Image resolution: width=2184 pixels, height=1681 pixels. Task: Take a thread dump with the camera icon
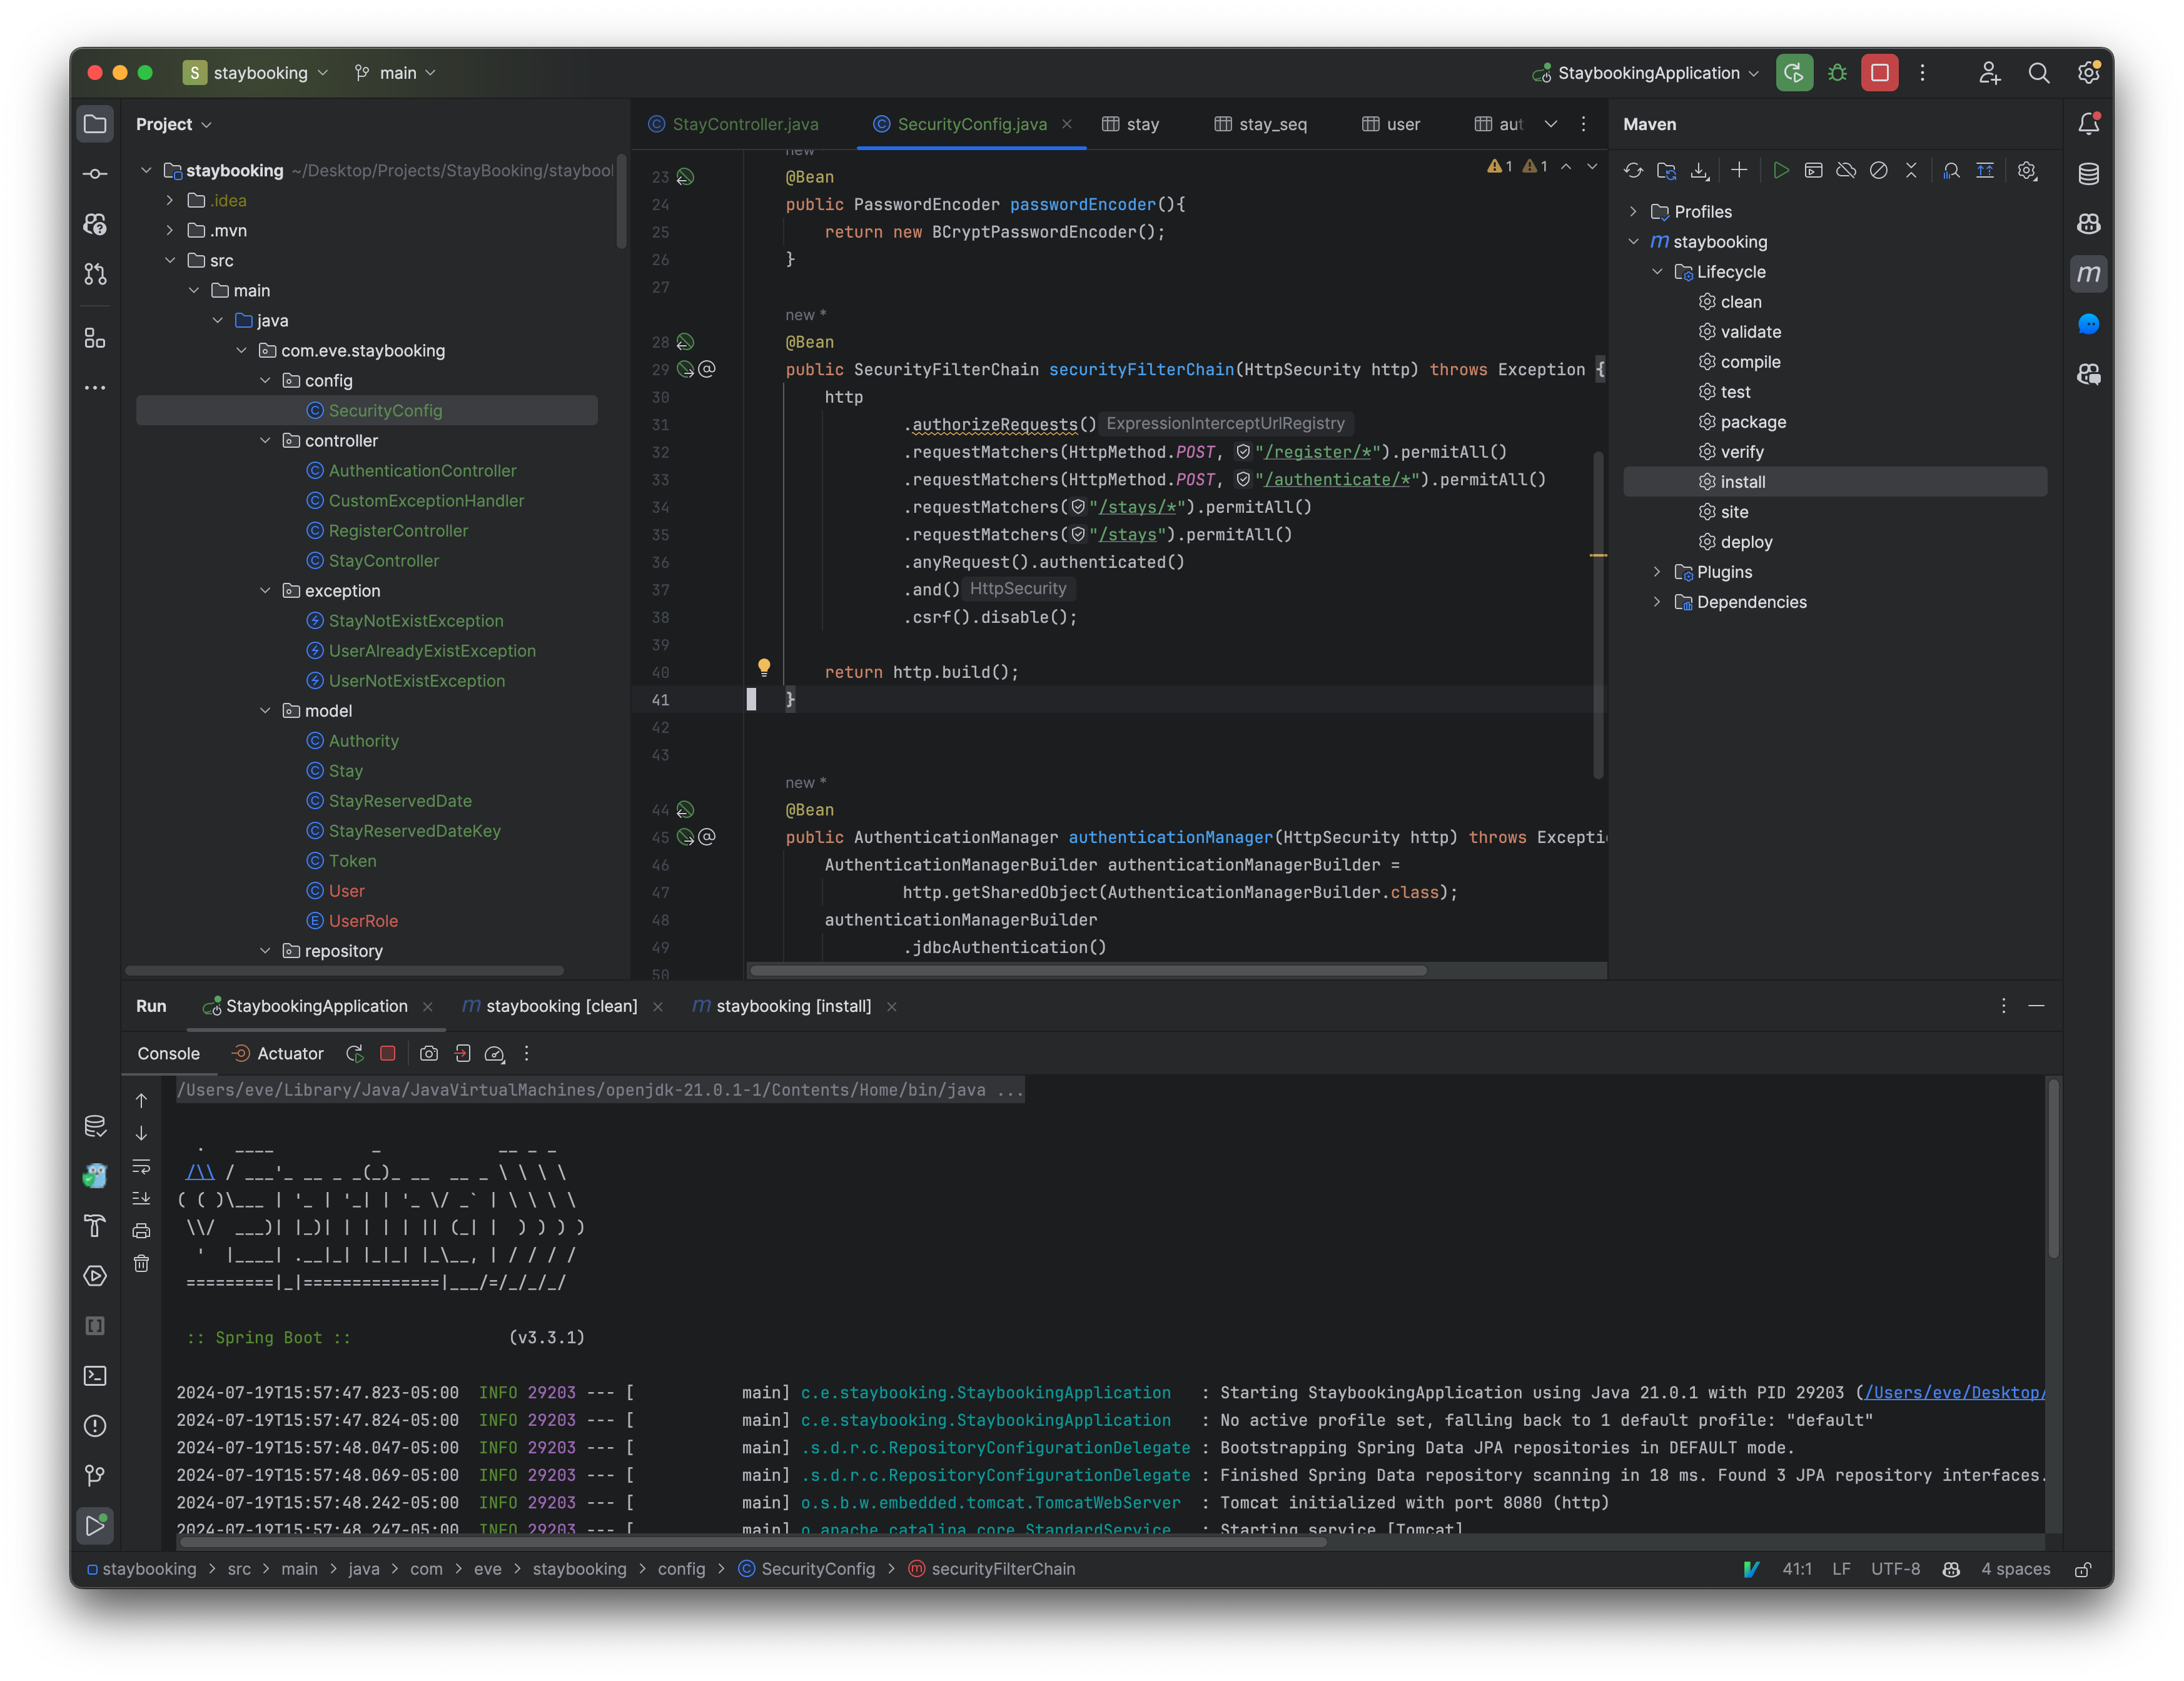[x=429, y=1054]
